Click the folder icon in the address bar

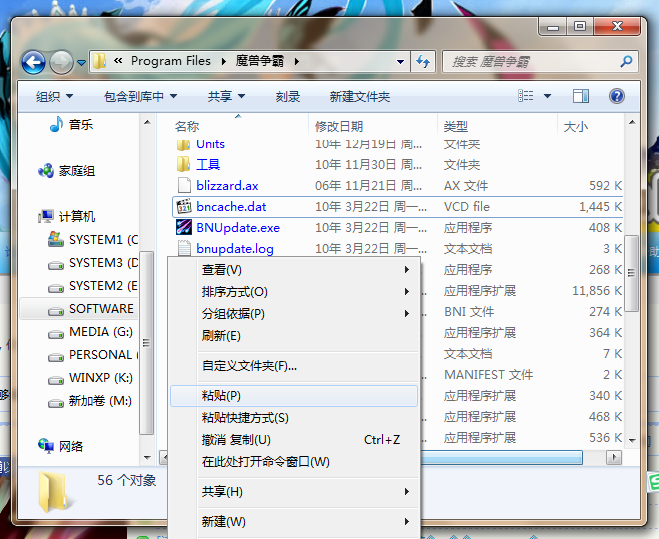point(100,61)
